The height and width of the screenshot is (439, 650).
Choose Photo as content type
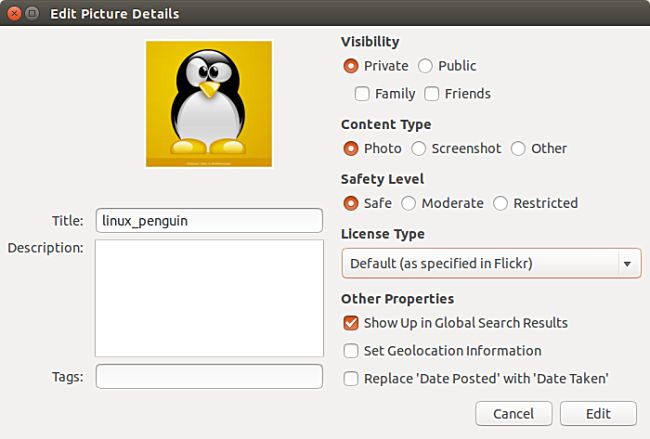tap(351, 148)
